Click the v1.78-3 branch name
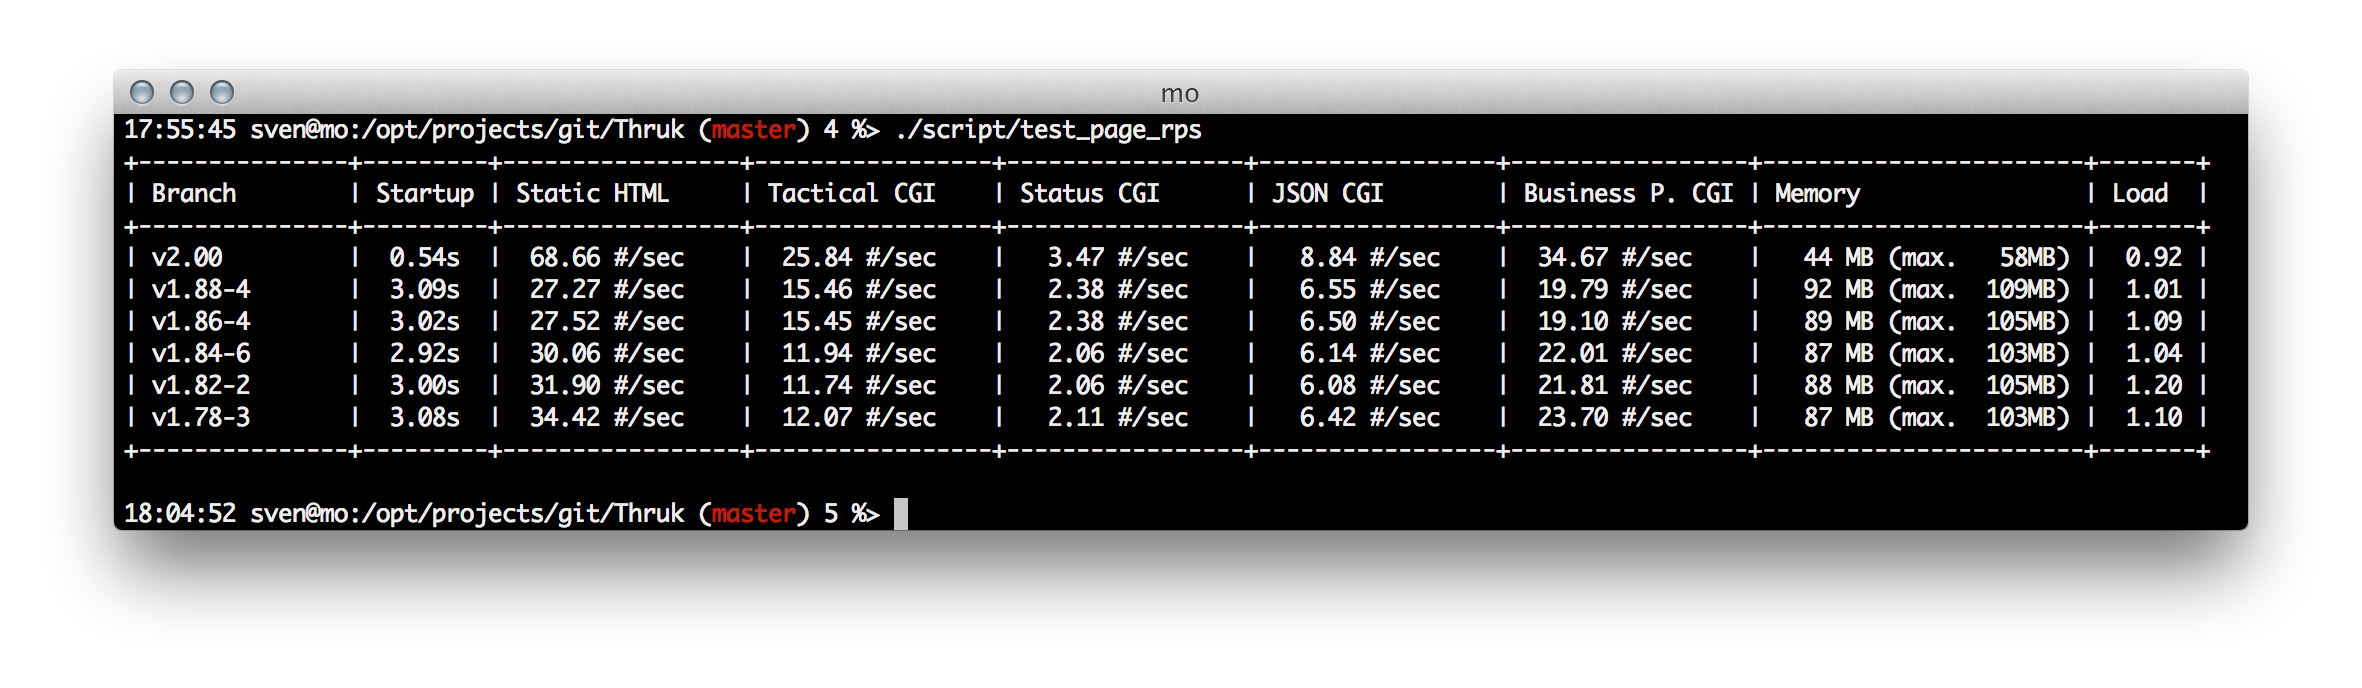The image size is (2362, 688). [201, 417]
